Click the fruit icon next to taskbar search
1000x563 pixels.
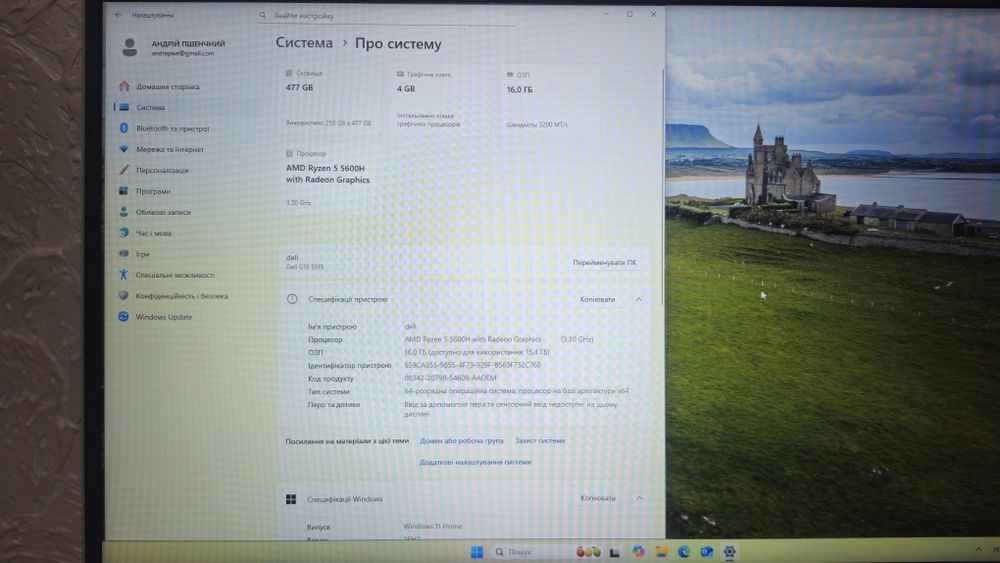click(588, 552)
